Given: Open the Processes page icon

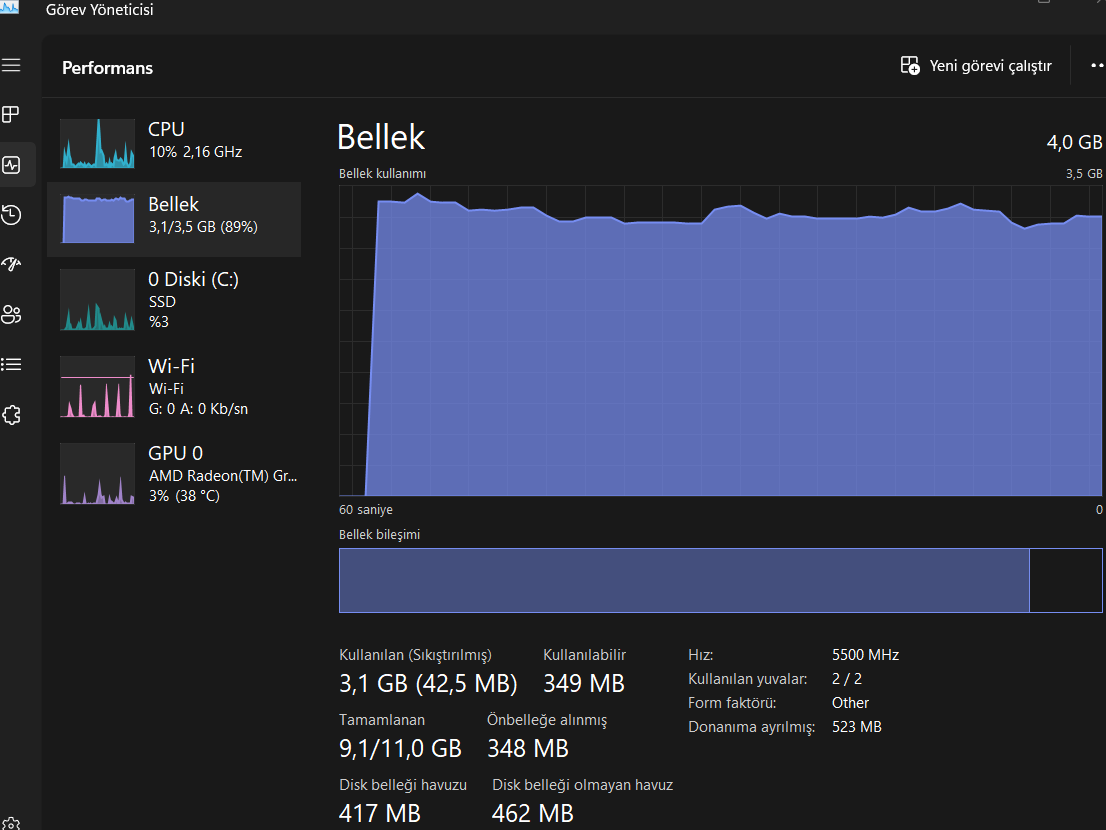Looking at the screenshot, I should (11, 115).
